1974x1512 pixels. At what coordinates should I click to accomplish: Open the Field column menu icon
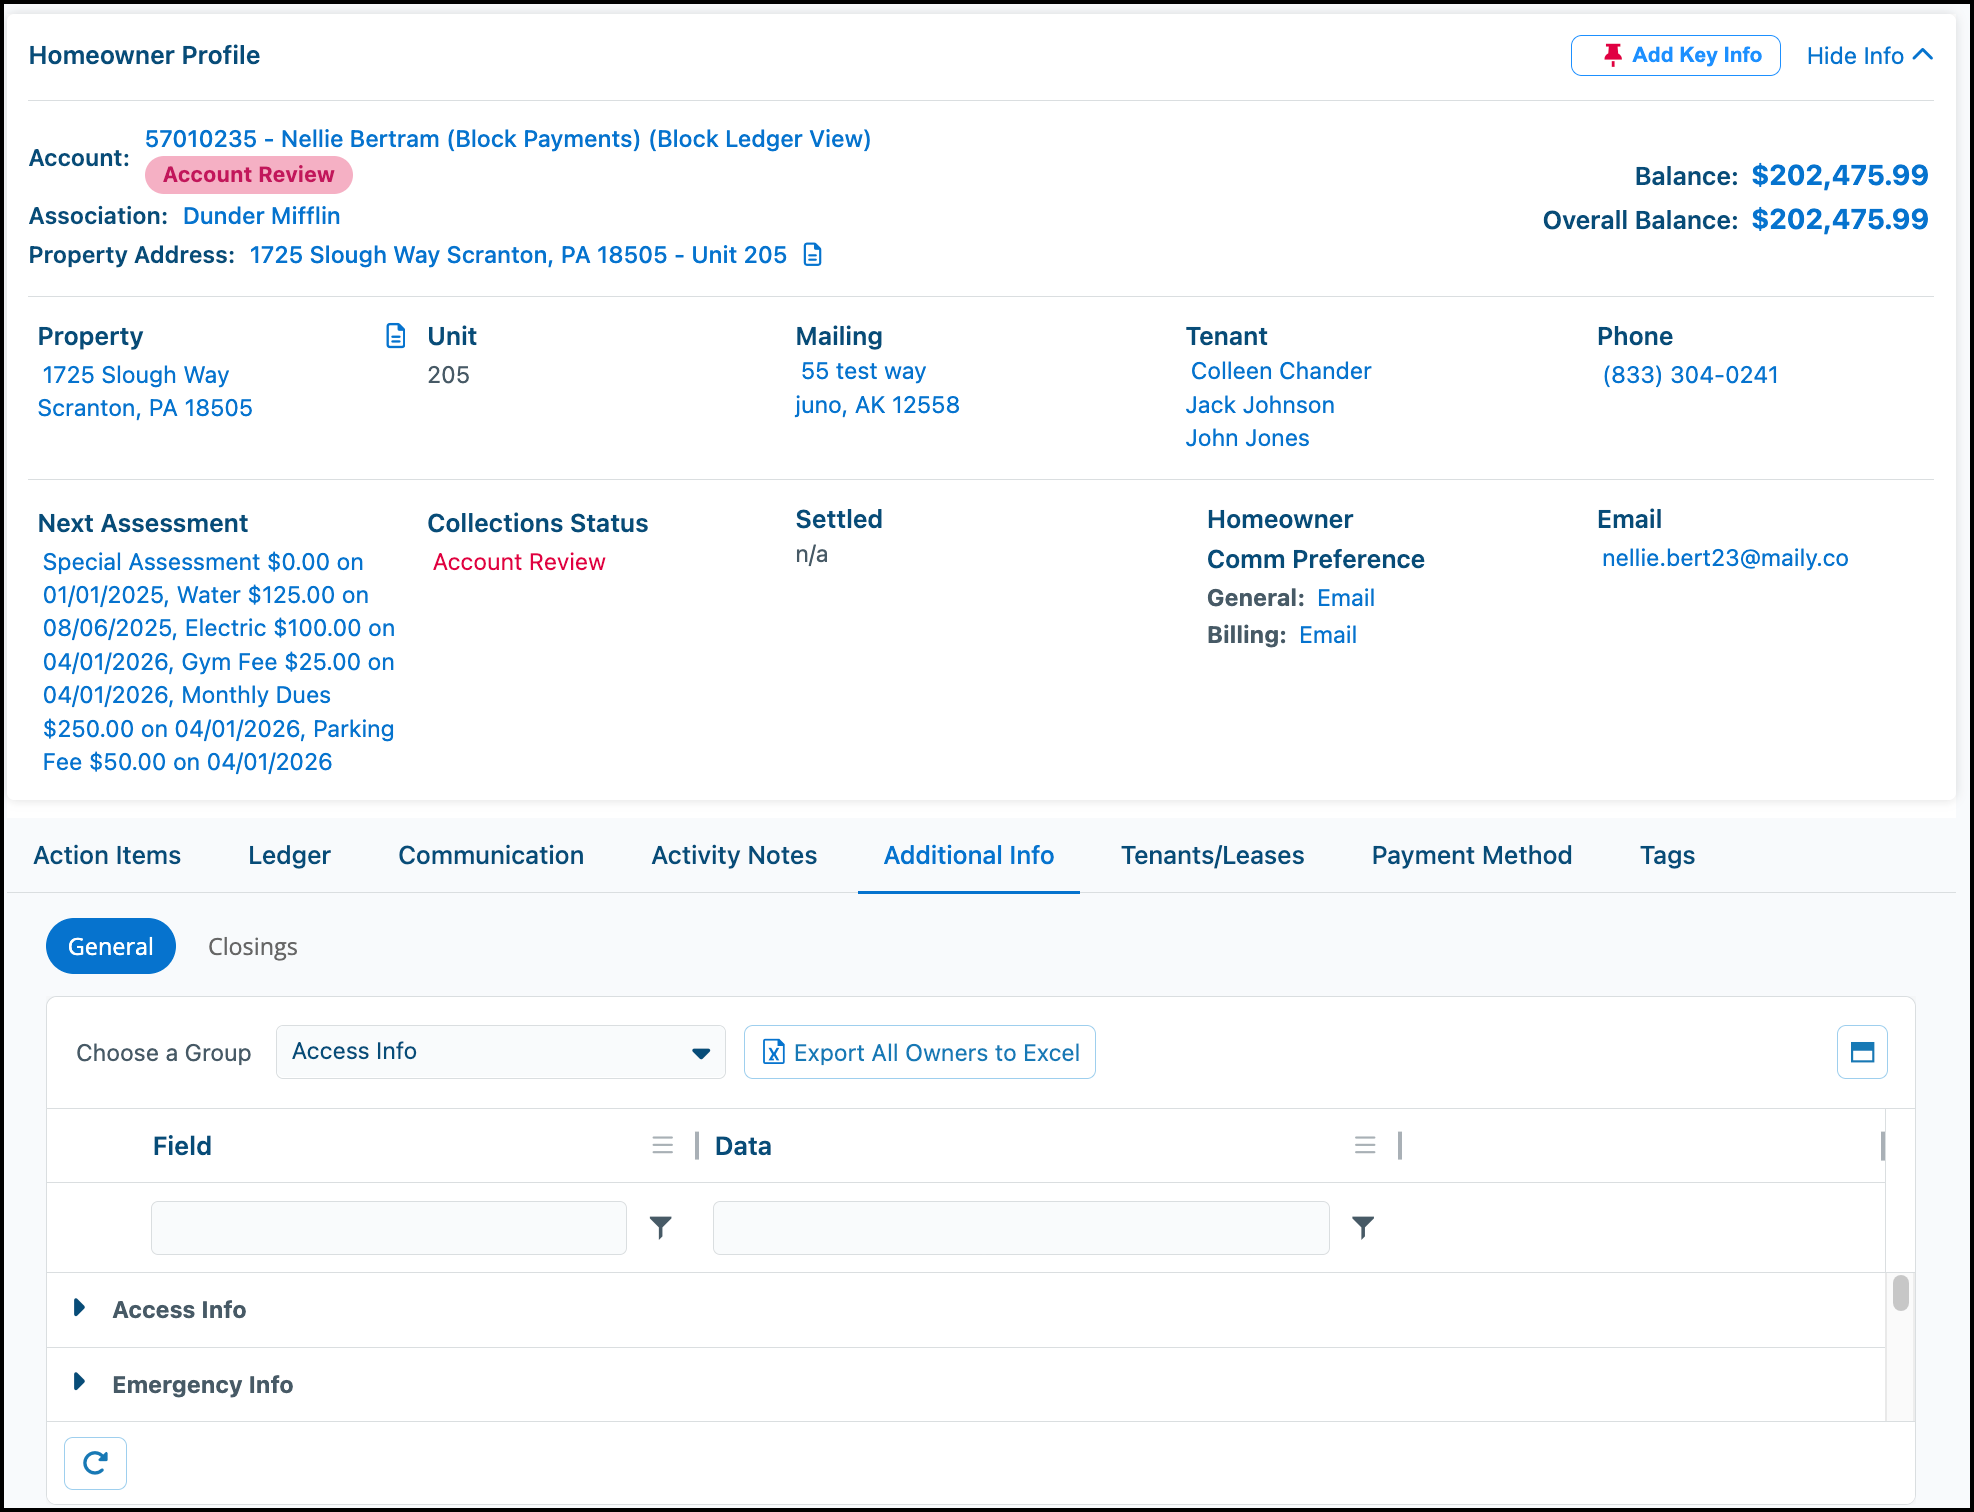(662, 1145)
